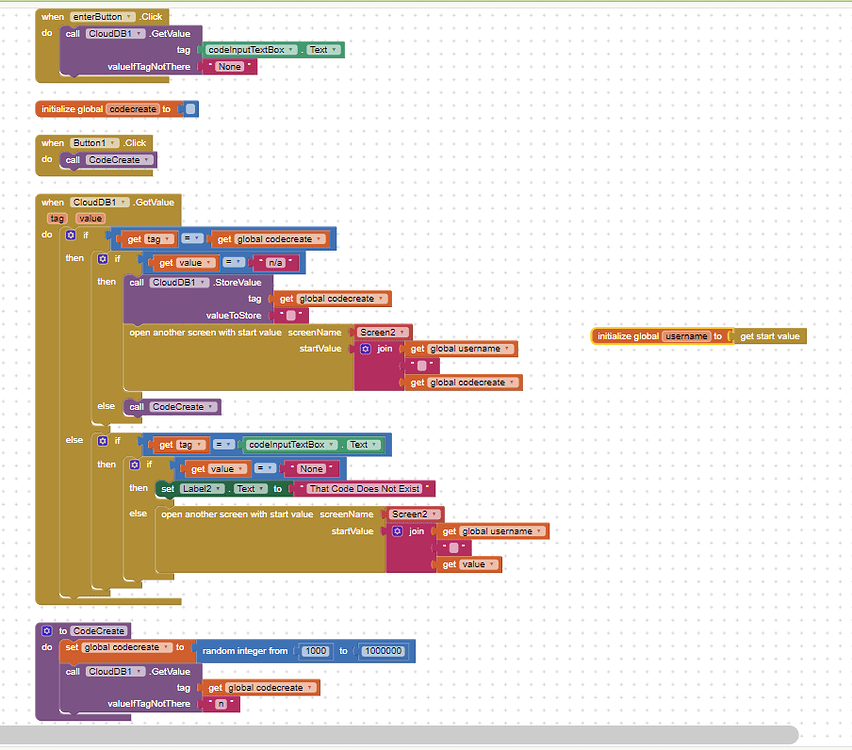Open the gear on the if block comparing value to None
Image resolution: width=852 pixels, height=750 pixels.
[134, 464]
